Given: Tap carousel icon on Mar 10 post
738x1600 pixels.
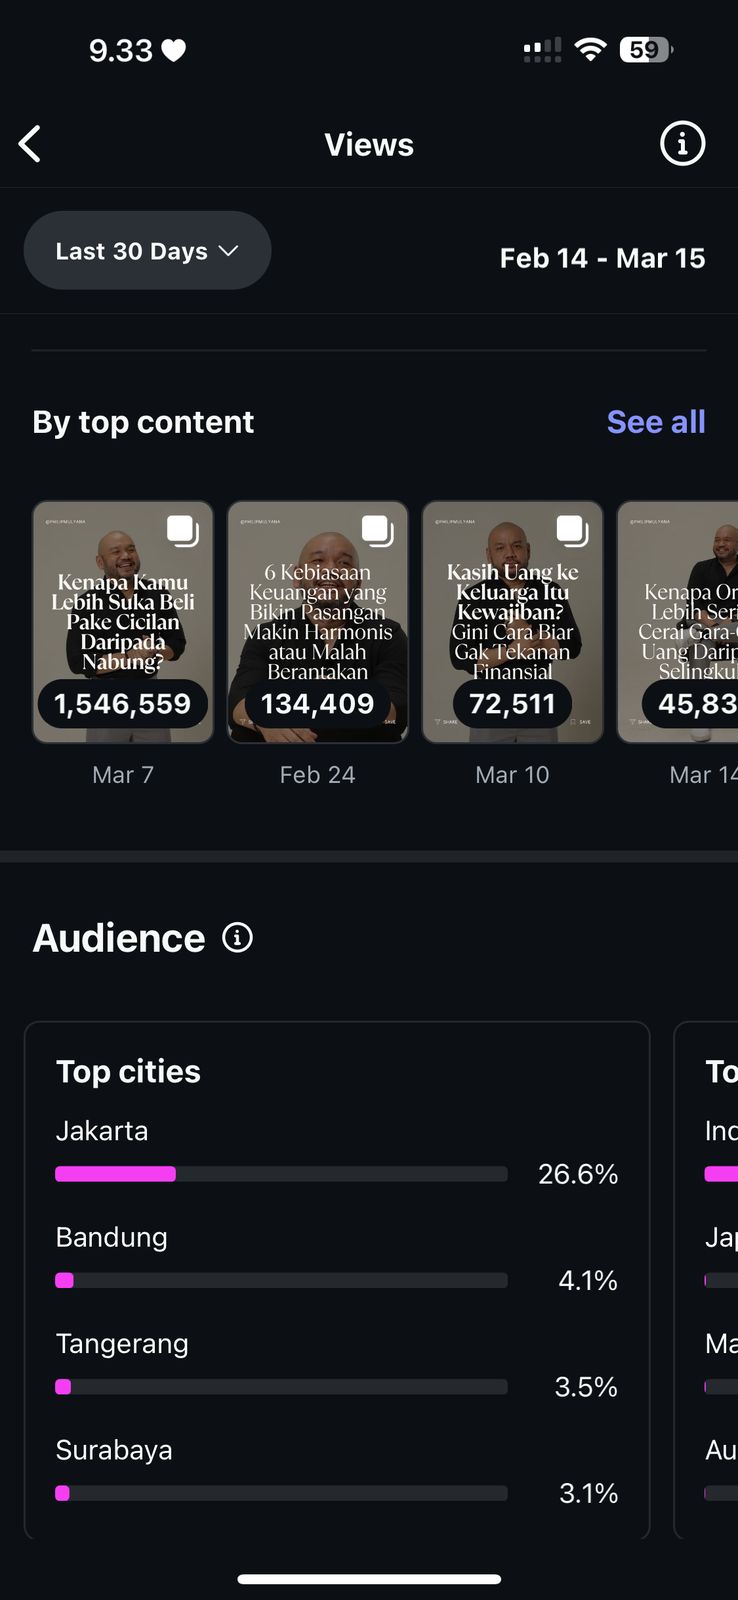Looking at the screenshot, I should coord(572,530).
